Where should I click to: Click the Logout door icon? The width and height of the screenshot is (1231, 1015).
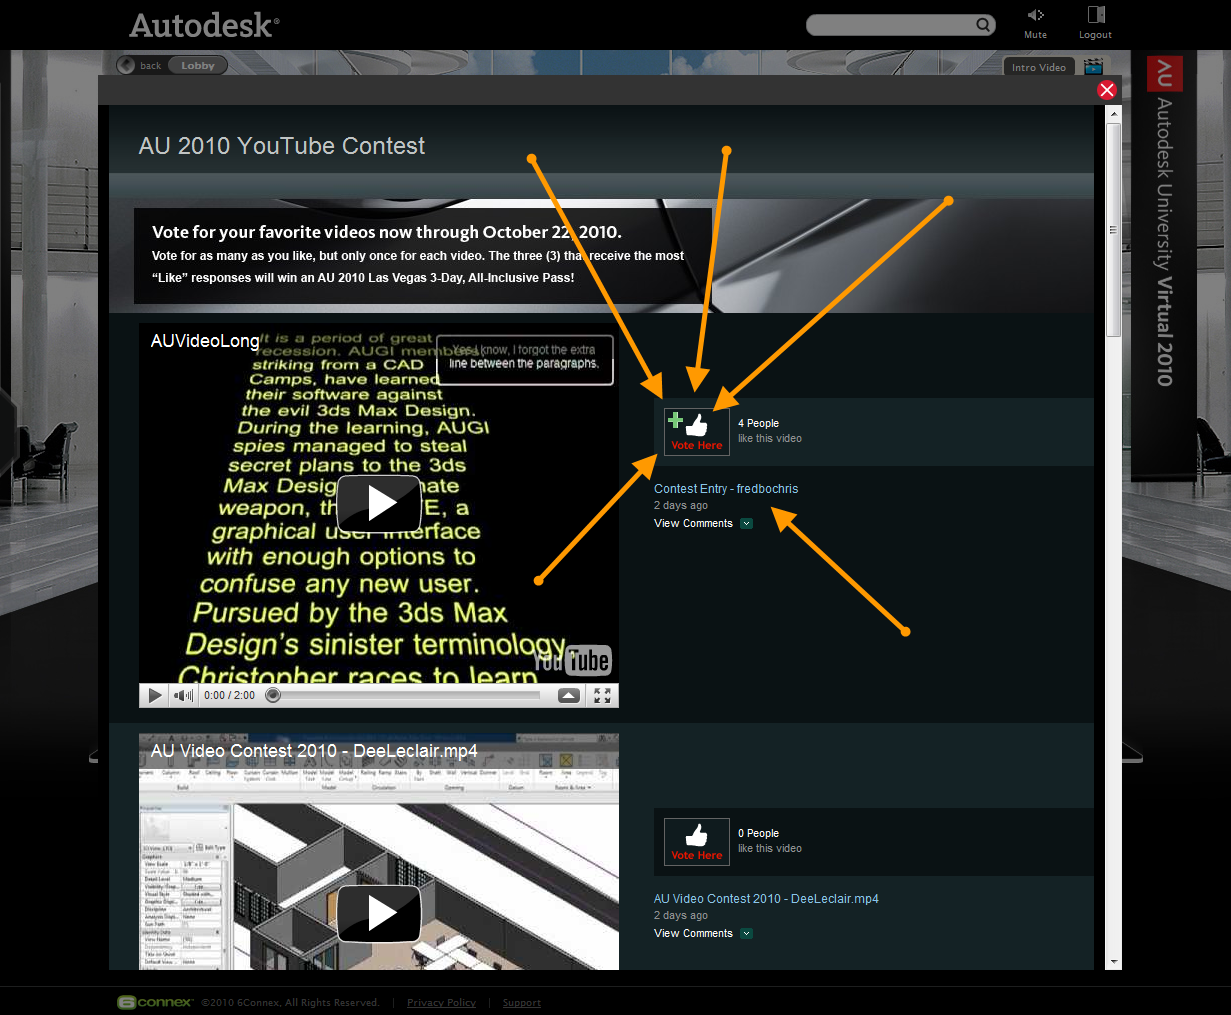click(x=1096, y=14)
